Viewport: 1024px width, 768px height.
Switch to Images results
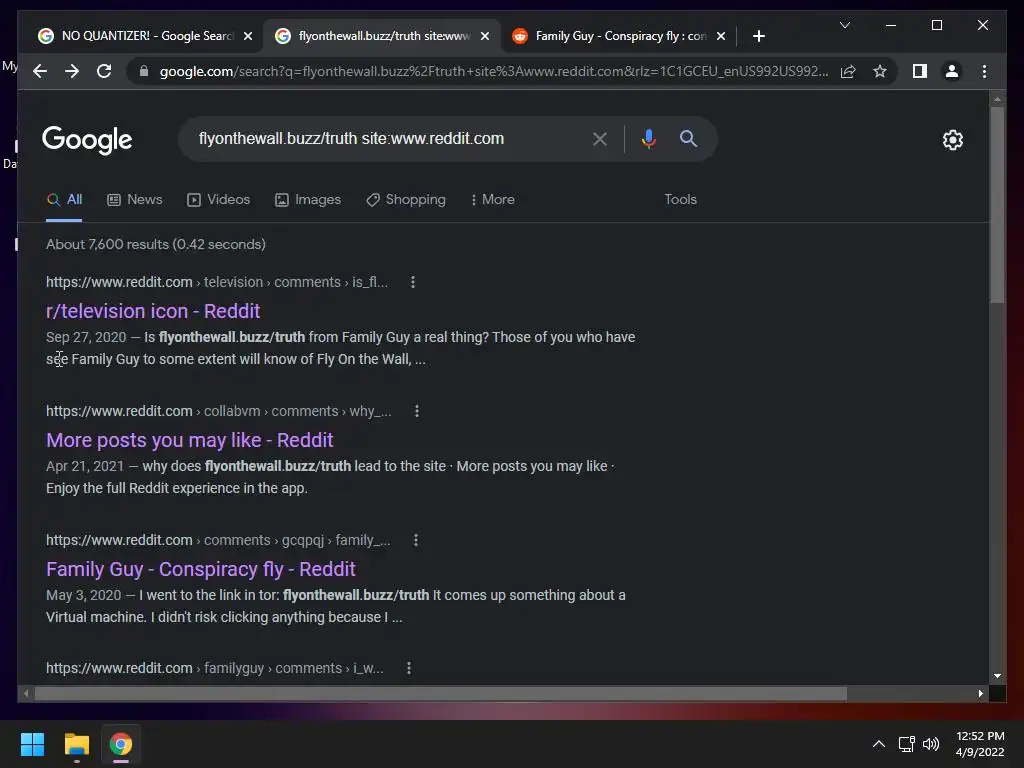(308, 199)
